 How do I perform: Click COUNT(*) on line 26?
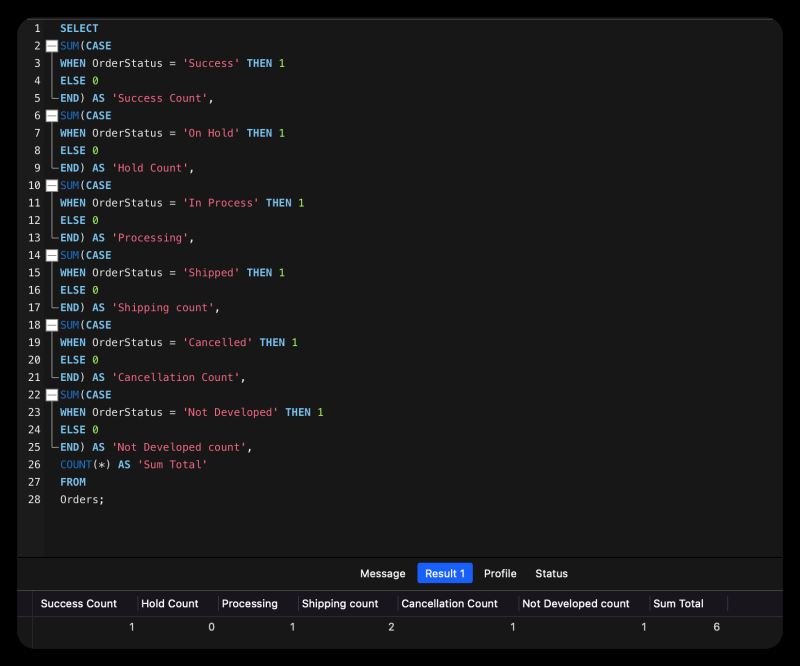click(85, 464)
